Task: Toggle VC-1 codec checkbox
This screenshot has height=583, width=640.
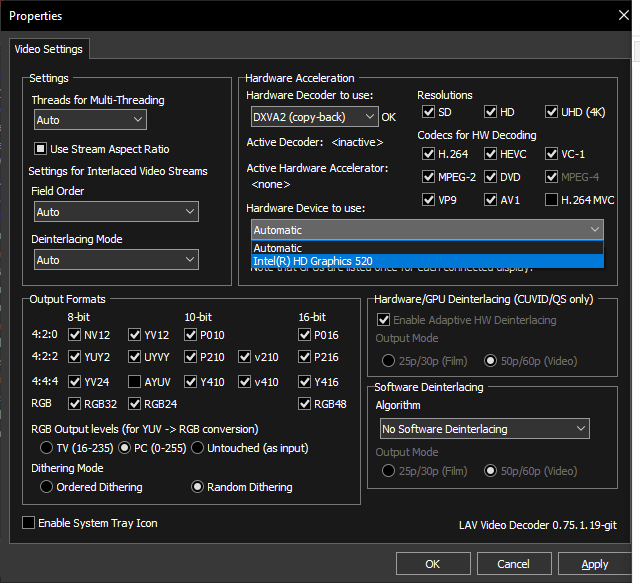Action: [x=551, y=154]
